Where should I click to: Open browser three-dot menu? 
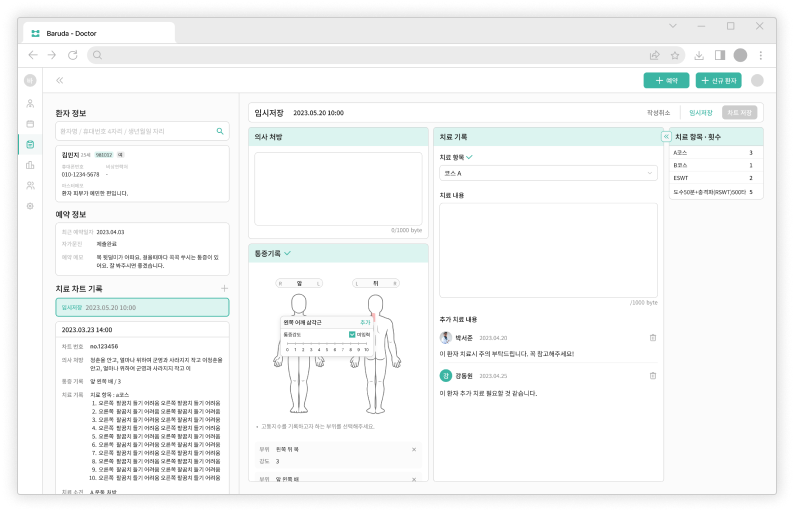(x=761, y=55)
